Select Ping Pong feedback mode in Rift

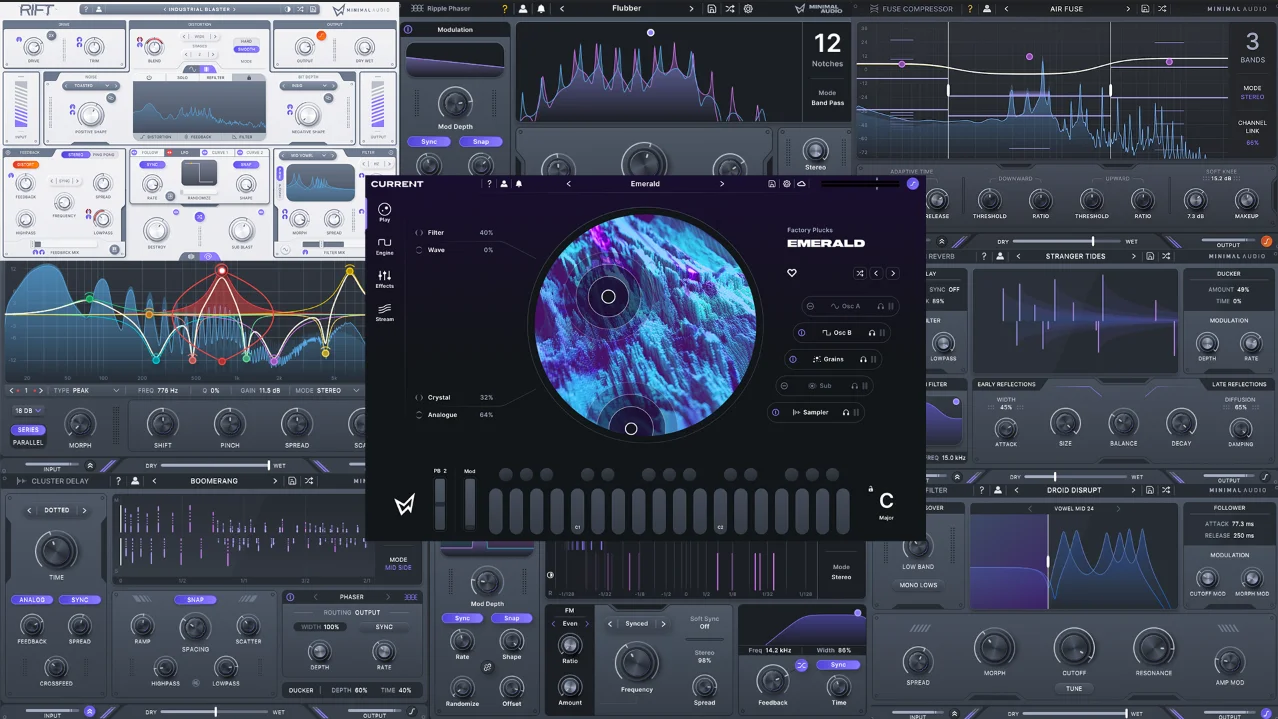[104, 155]
